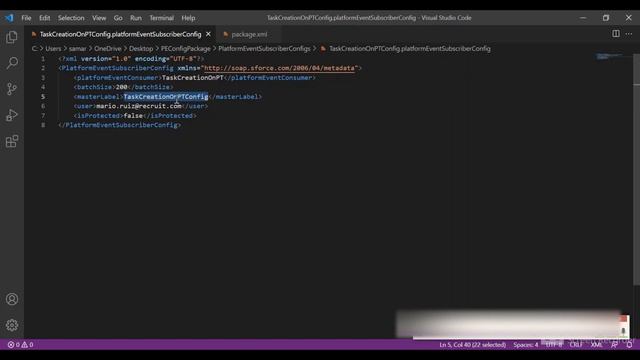Open the editor More Actions ellipsis
The height and width of the screenshot is (360, 640).
[629, 34]
